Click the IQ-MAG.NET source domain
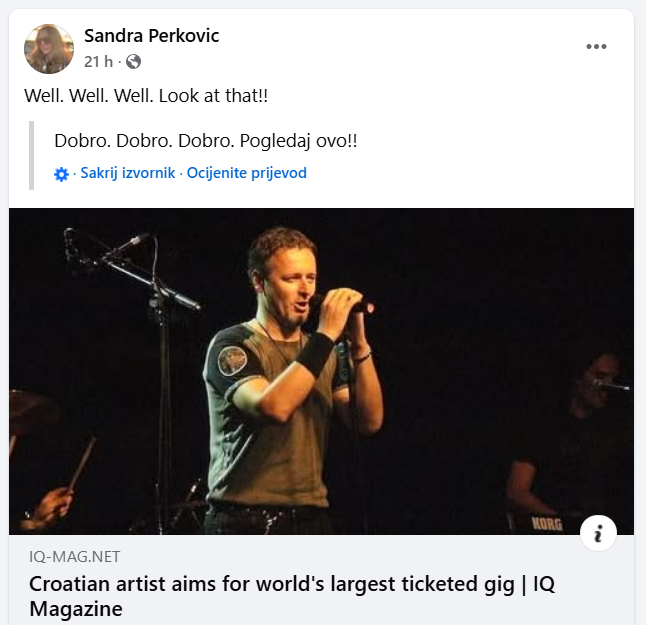646x625 pixels. [x=75, y=557]
